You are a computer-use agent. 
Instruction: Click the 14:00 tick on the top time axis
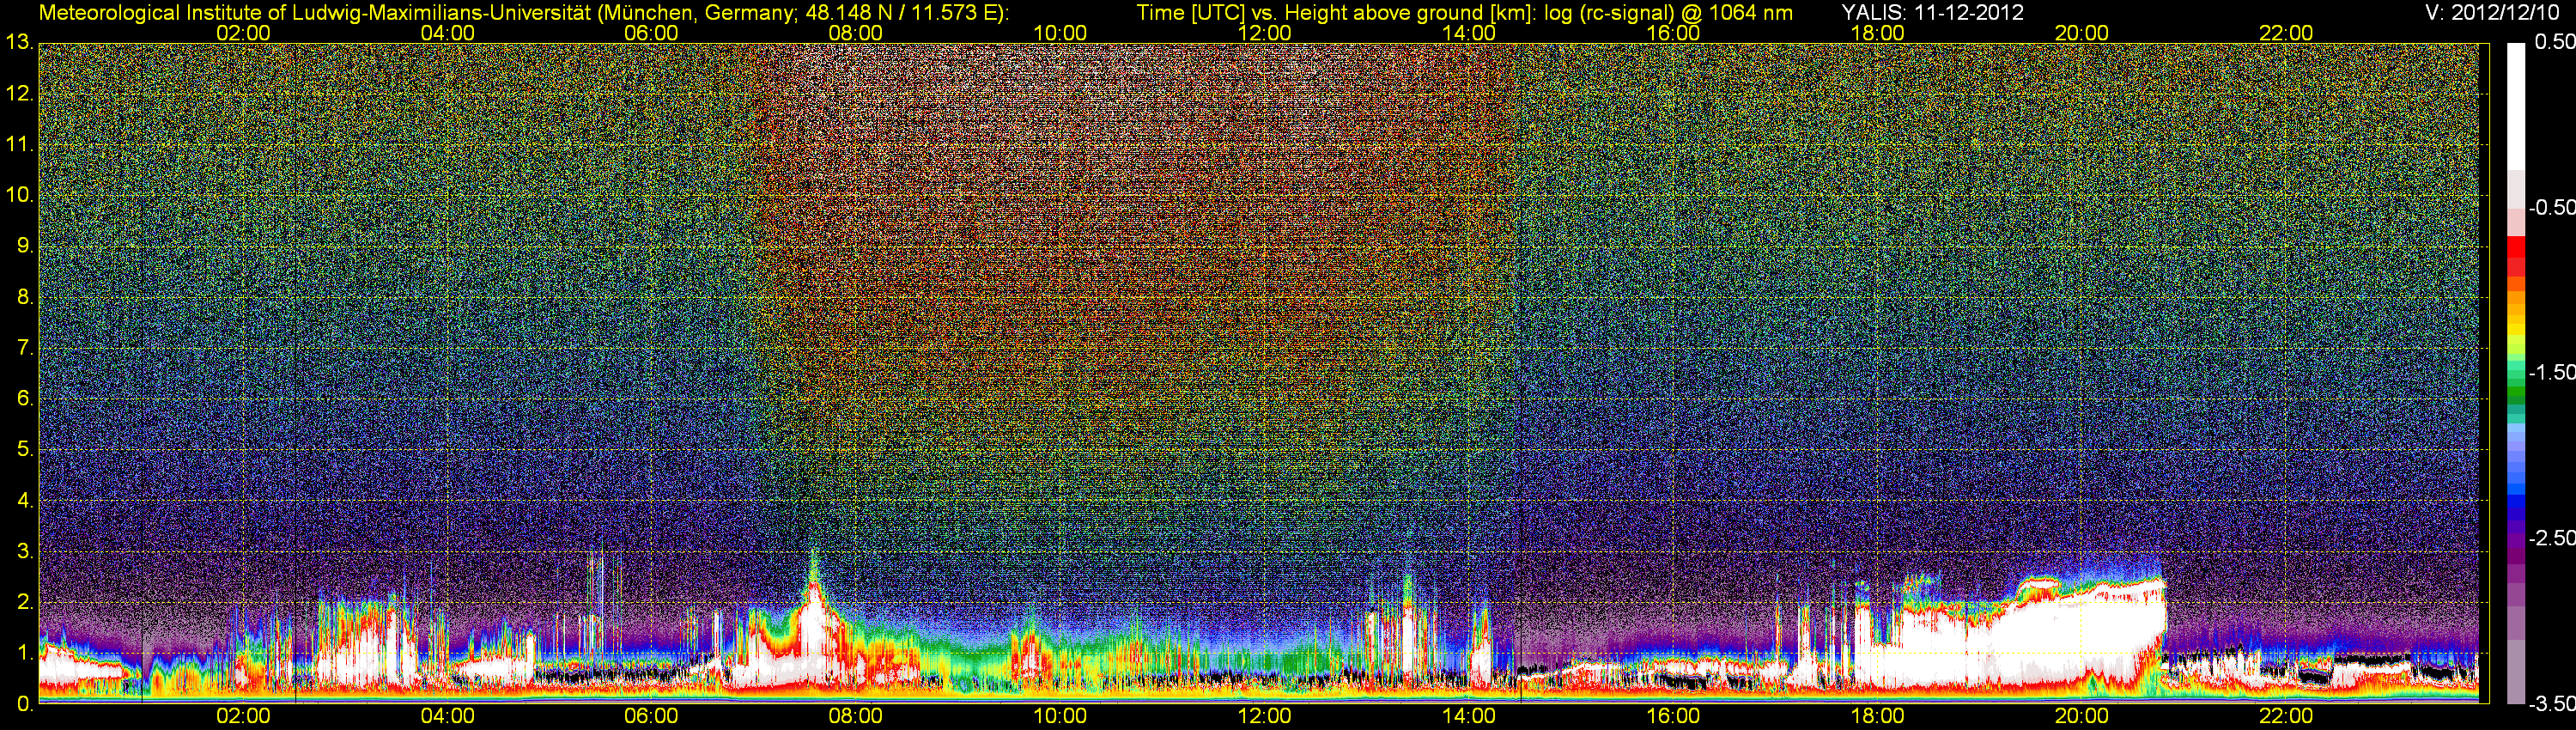(1469, 33)
